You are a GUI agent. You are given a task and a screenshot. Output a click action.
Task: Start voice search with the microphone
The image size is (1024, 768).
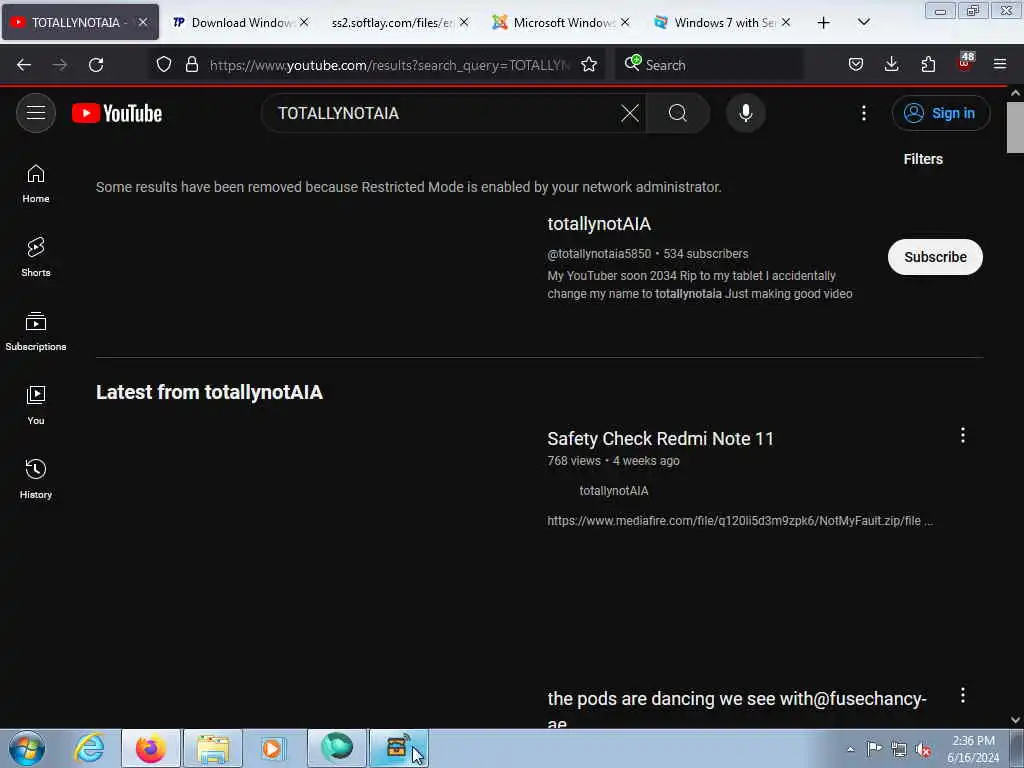click(x=745, y=113)
